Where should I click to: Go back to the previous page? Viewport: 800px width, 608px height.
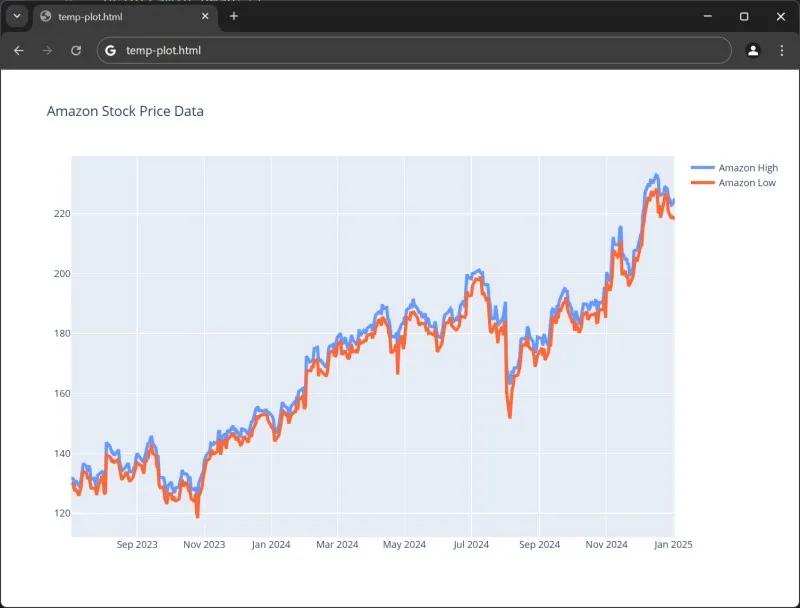click(x=19, y=50)
